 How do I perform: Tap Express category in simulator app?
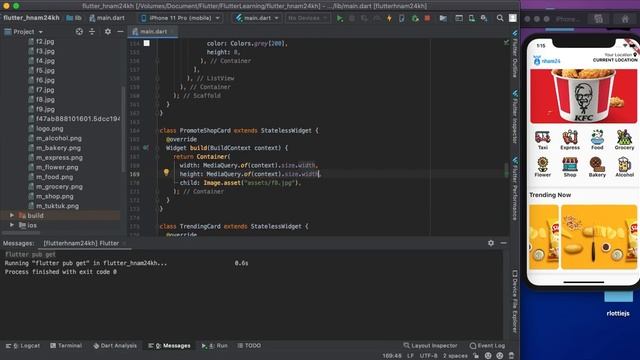click(x=570, y=140)
